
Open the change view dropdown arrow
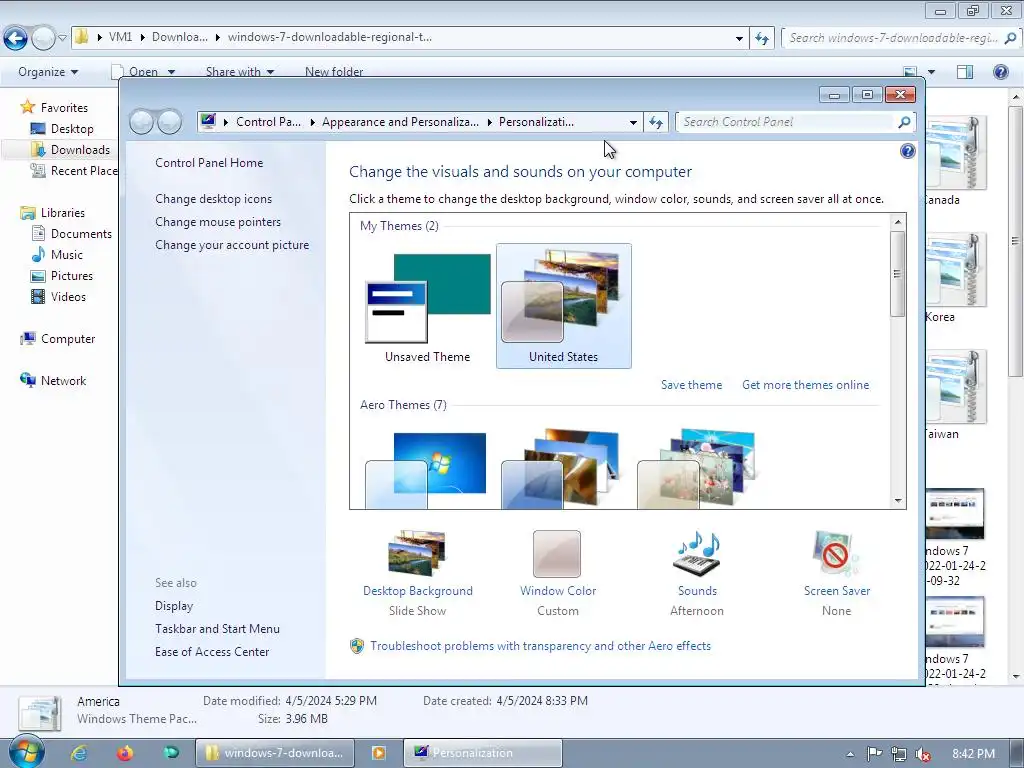[931, 72]
